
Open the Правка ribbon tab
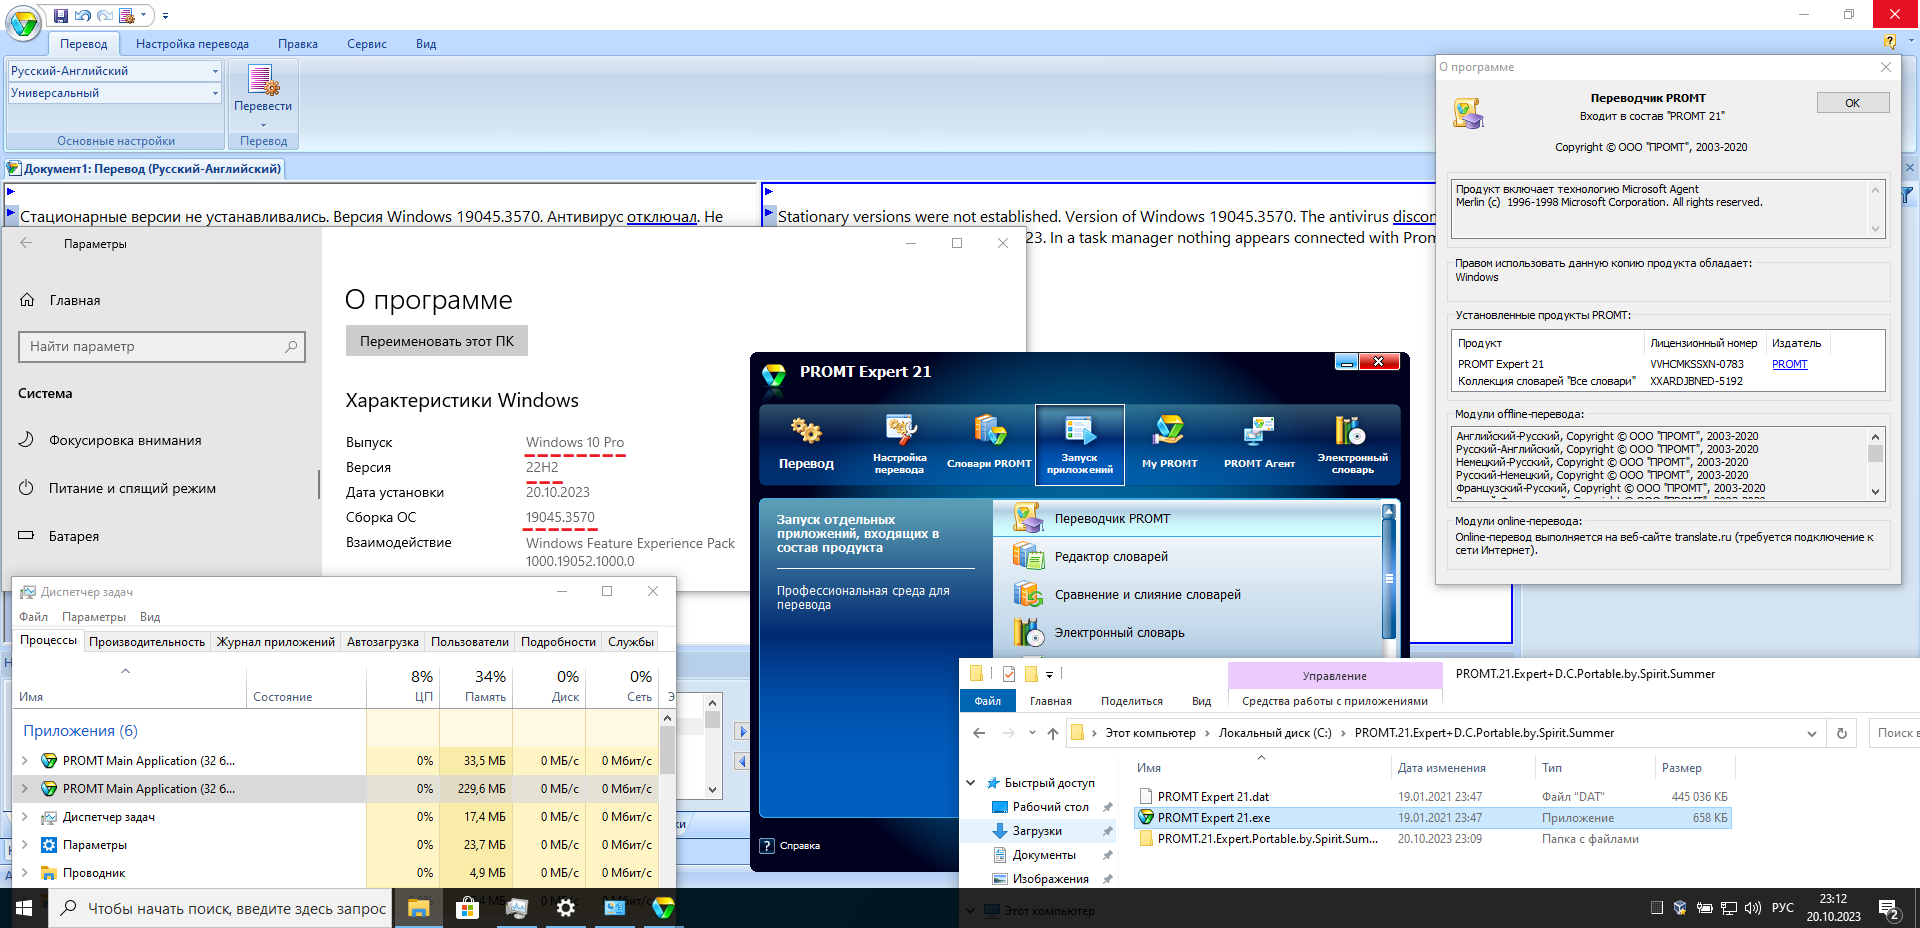(x=298, y=44)
